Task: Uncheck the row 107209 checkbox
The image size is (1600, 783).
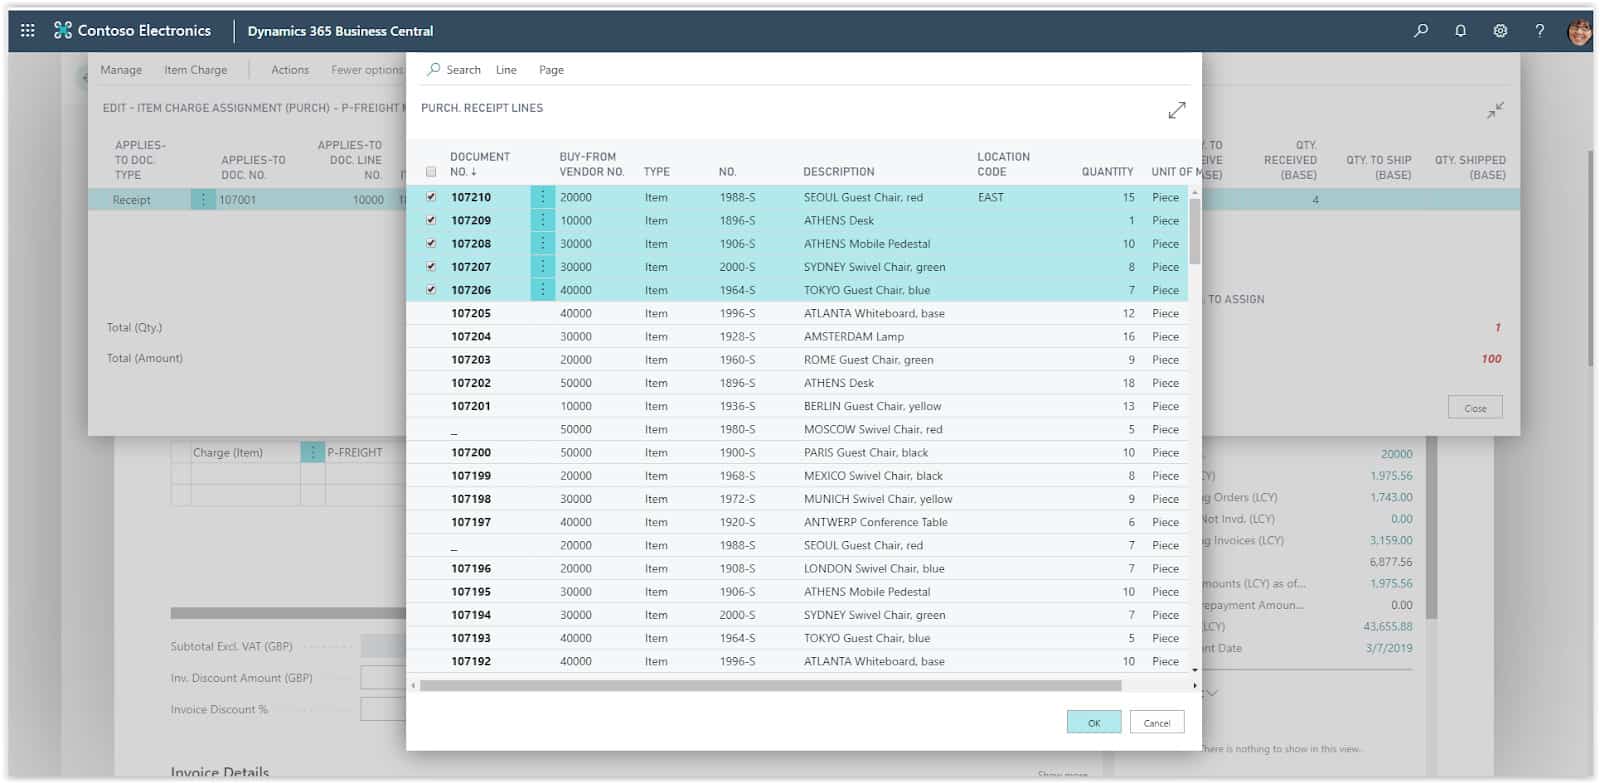Action: (x=431, y=220)
